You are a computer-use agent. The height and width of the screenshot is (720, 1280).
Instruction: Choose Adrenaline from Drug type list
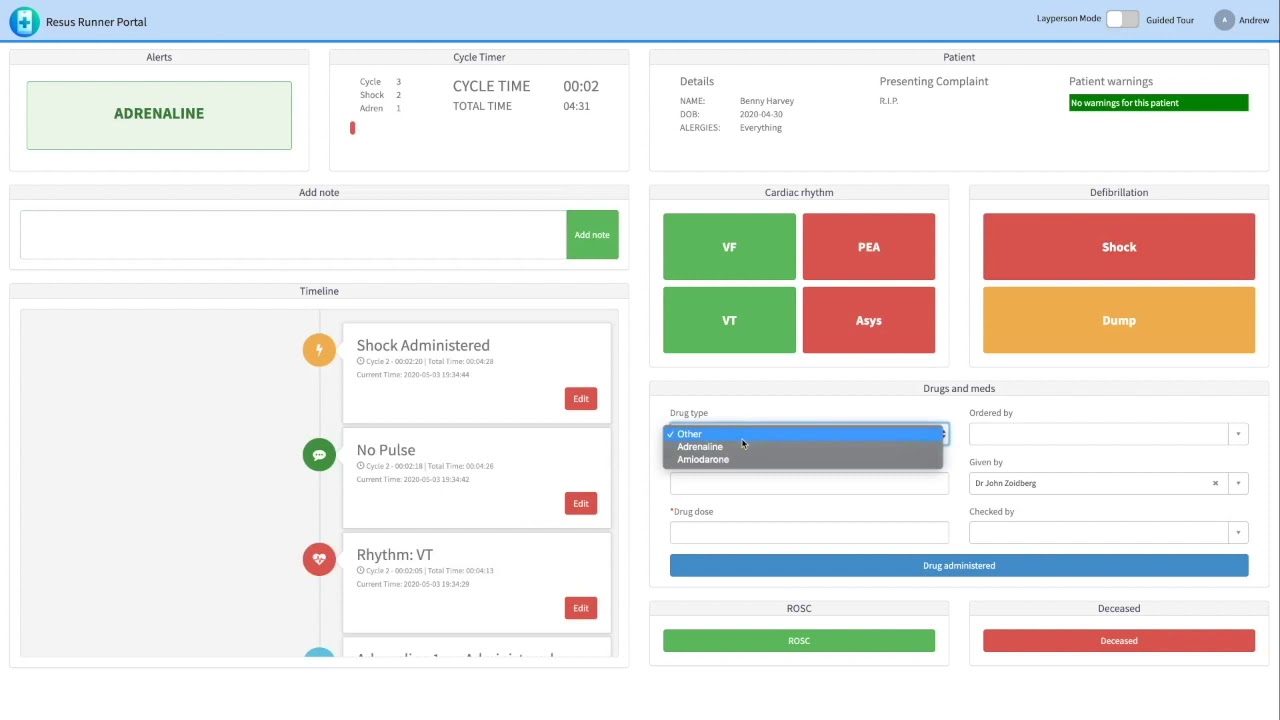(x=804, y=447)
